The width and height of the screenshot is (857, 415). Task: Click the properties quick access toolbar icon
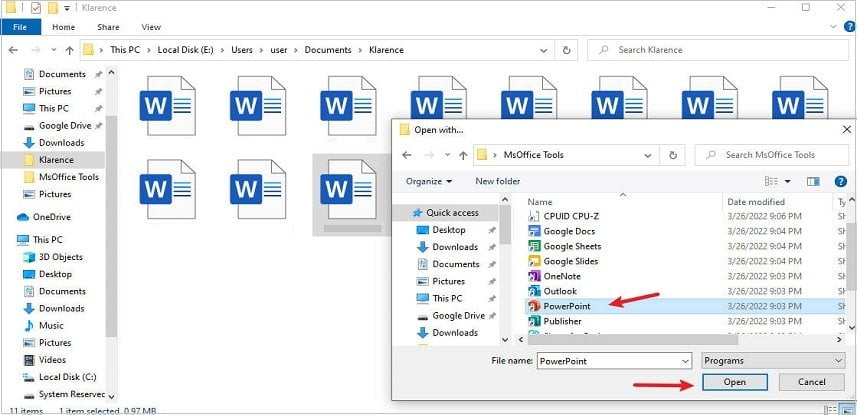[36, 8]
